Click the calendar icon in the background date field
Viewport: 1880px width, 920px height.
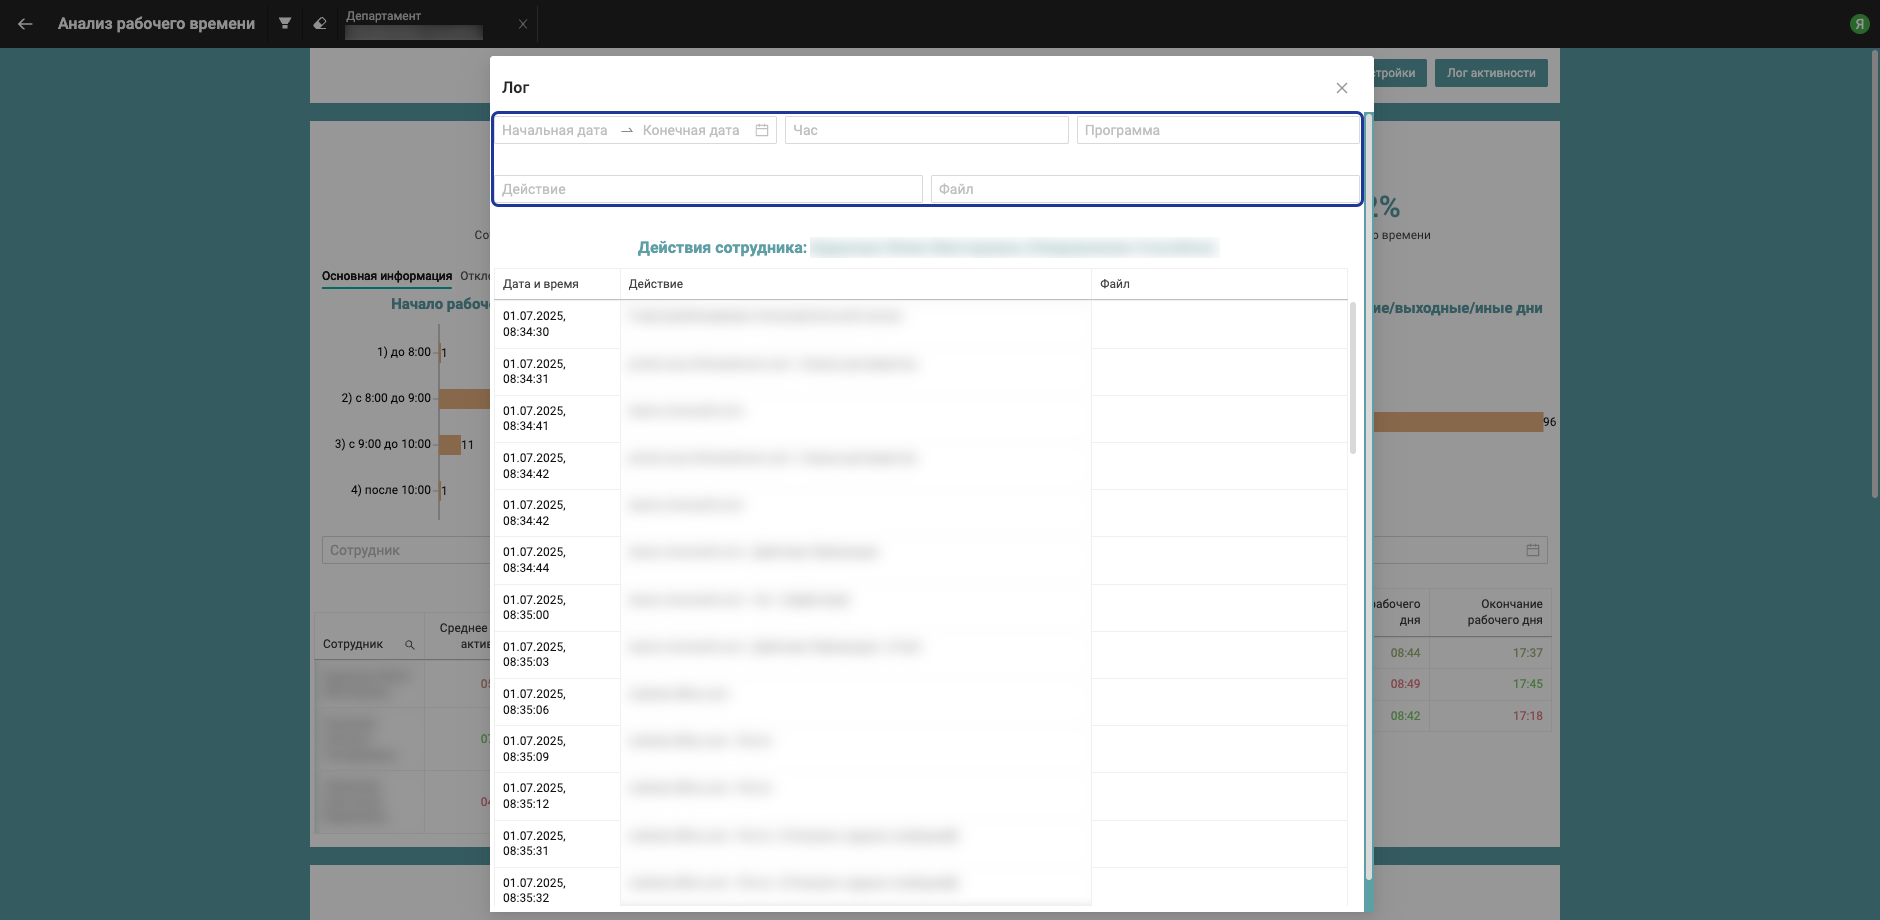point(1532,550)
